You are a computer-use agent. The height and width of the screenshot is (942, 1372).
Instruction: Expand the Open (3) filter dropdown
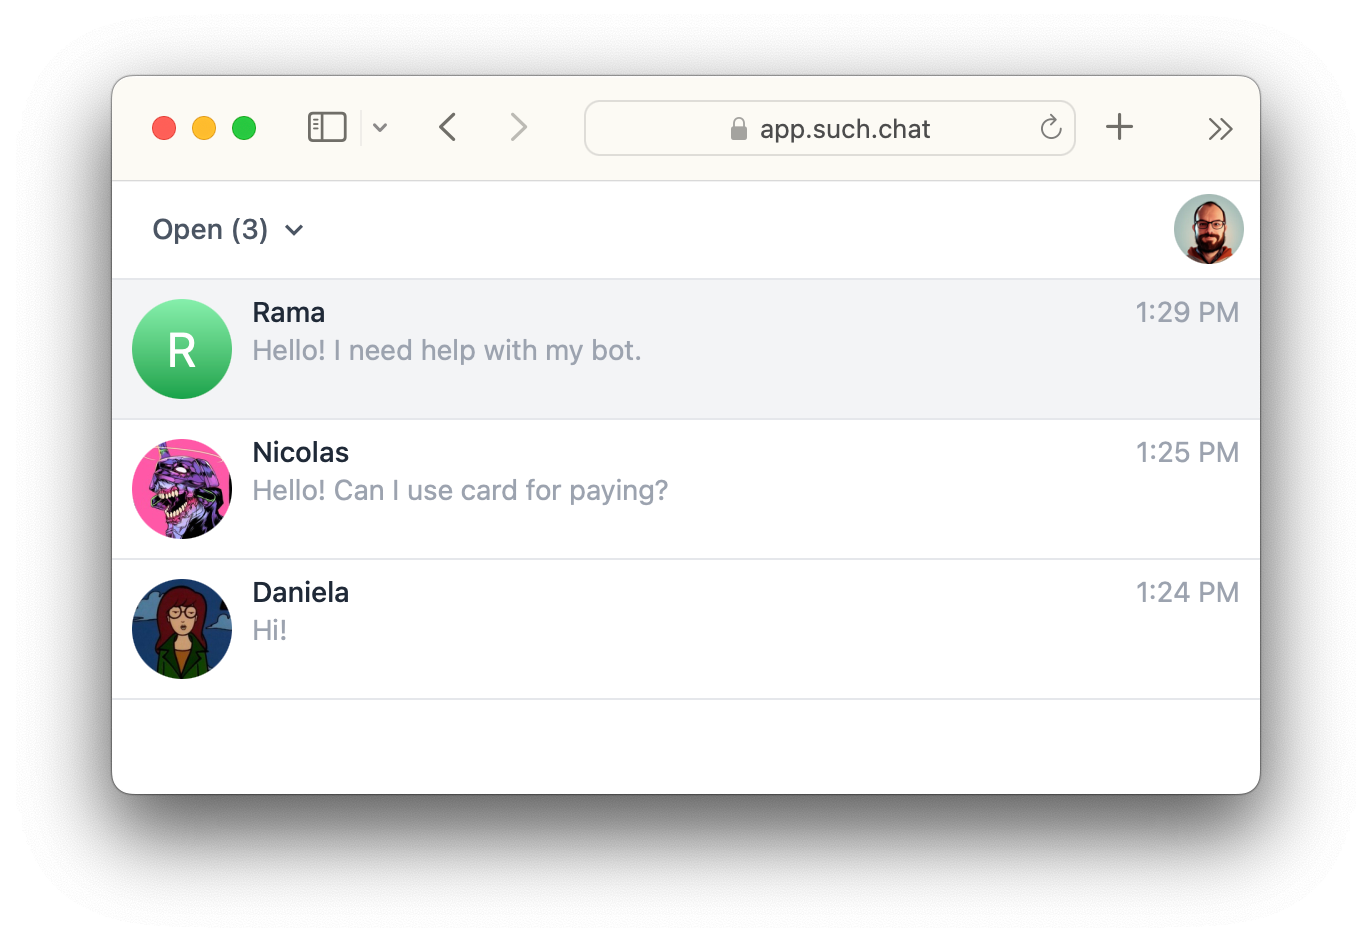click(x=228, y=230)
